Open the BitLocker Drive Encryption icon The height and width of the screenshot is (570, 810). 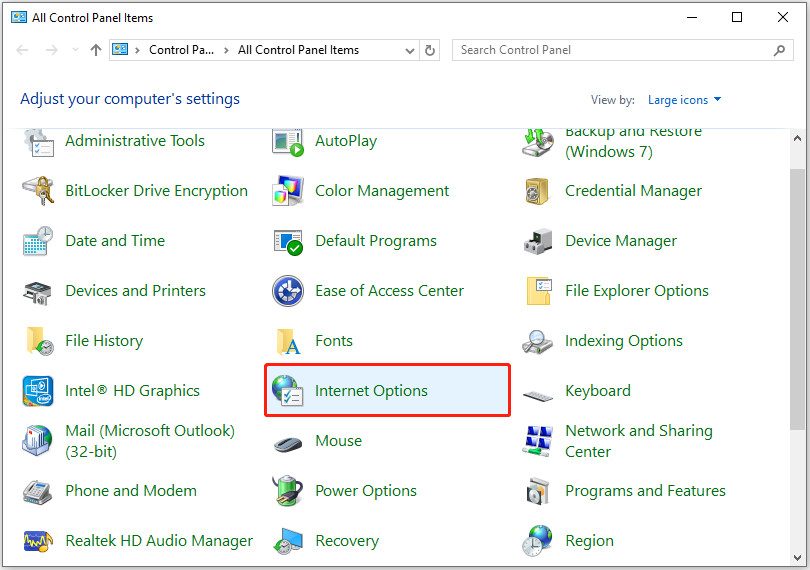[38, 191]
